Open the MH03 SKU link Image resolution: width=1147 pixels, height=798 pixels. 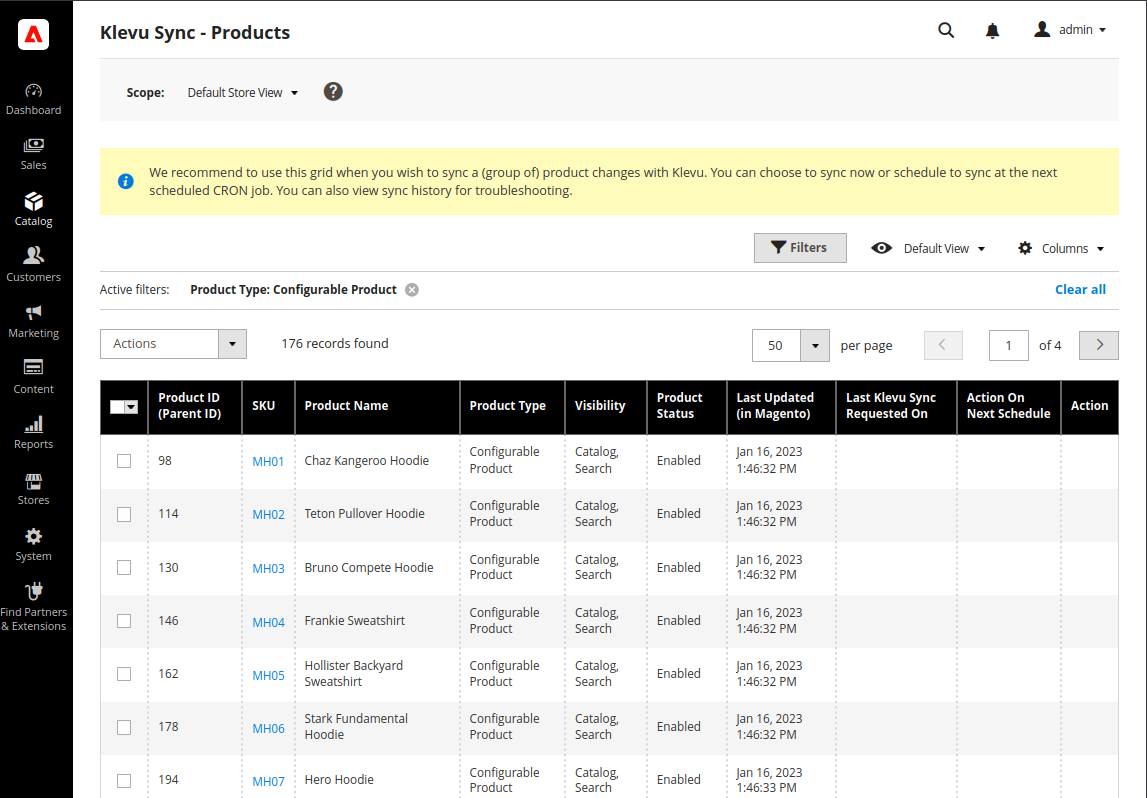click(x=268, y=568)
